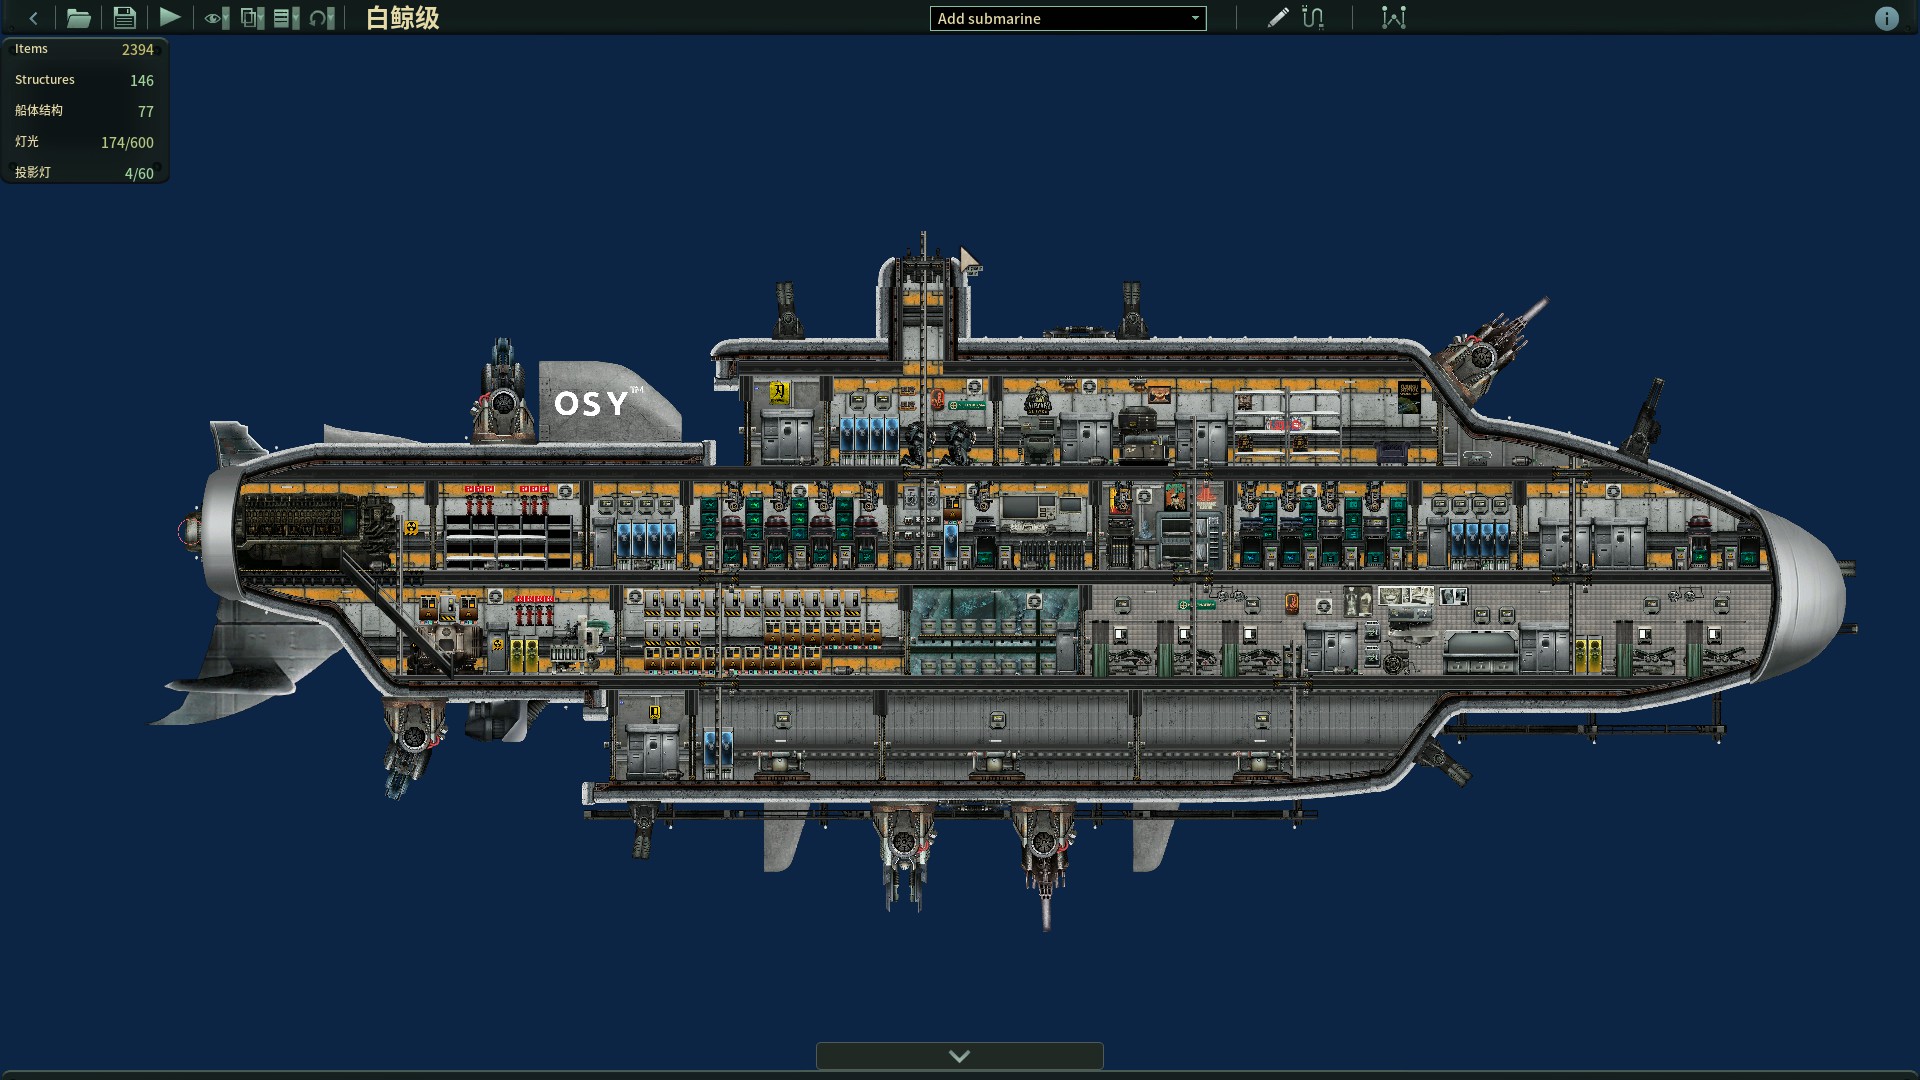The height and width of the screenshot is (1080, 1920).
Task: Select the blue aquarium tank room
Action: [996, 630]
